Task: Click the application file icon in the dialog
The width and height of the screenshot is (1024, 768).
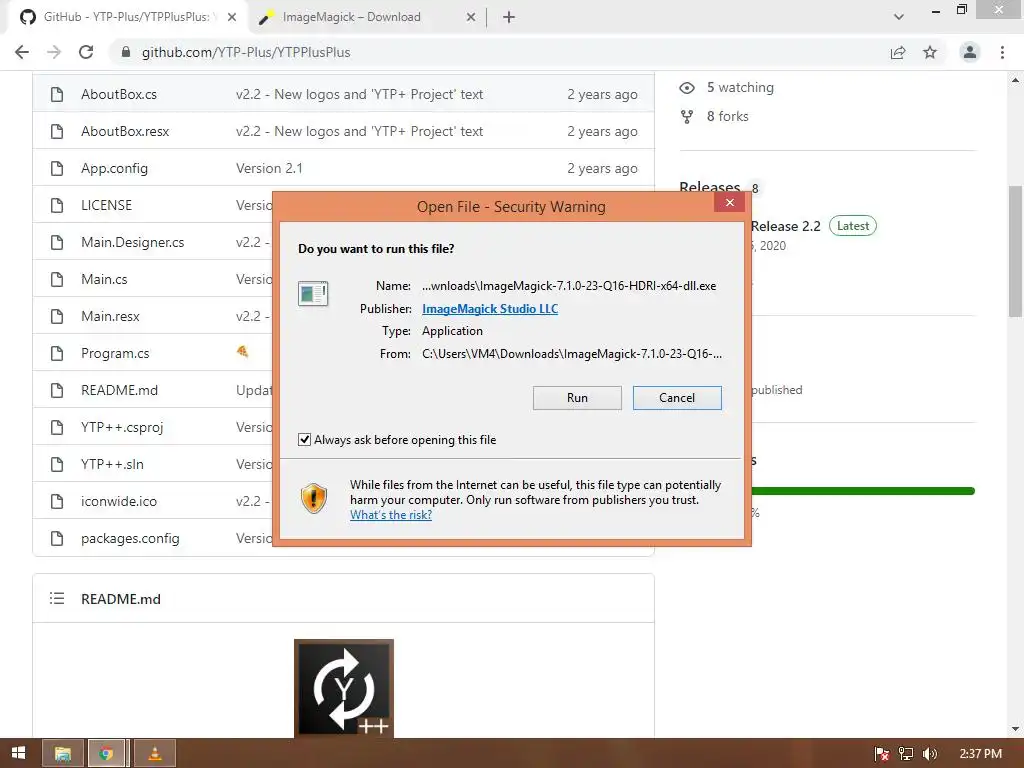Action: [x=313, y=294]
